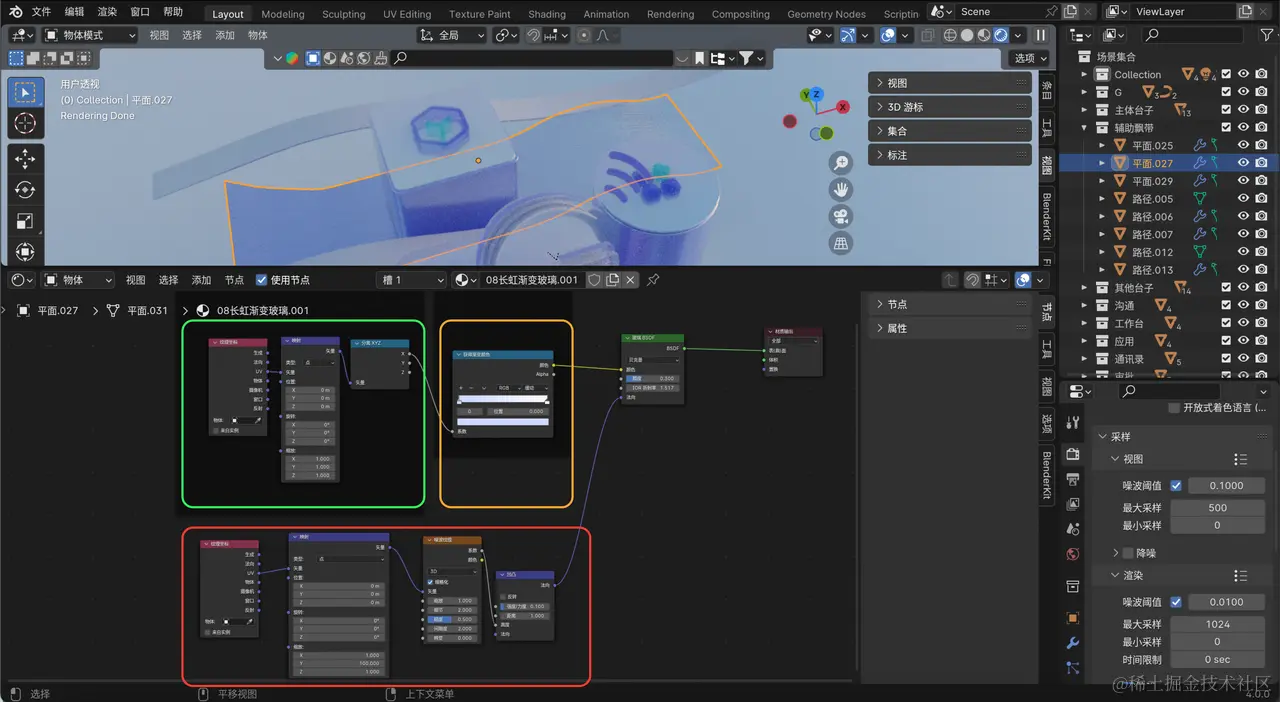The width and height of the screenshot is (1280, 702).
Task: Open node editor 添加 menu
Action: [201, 280]
